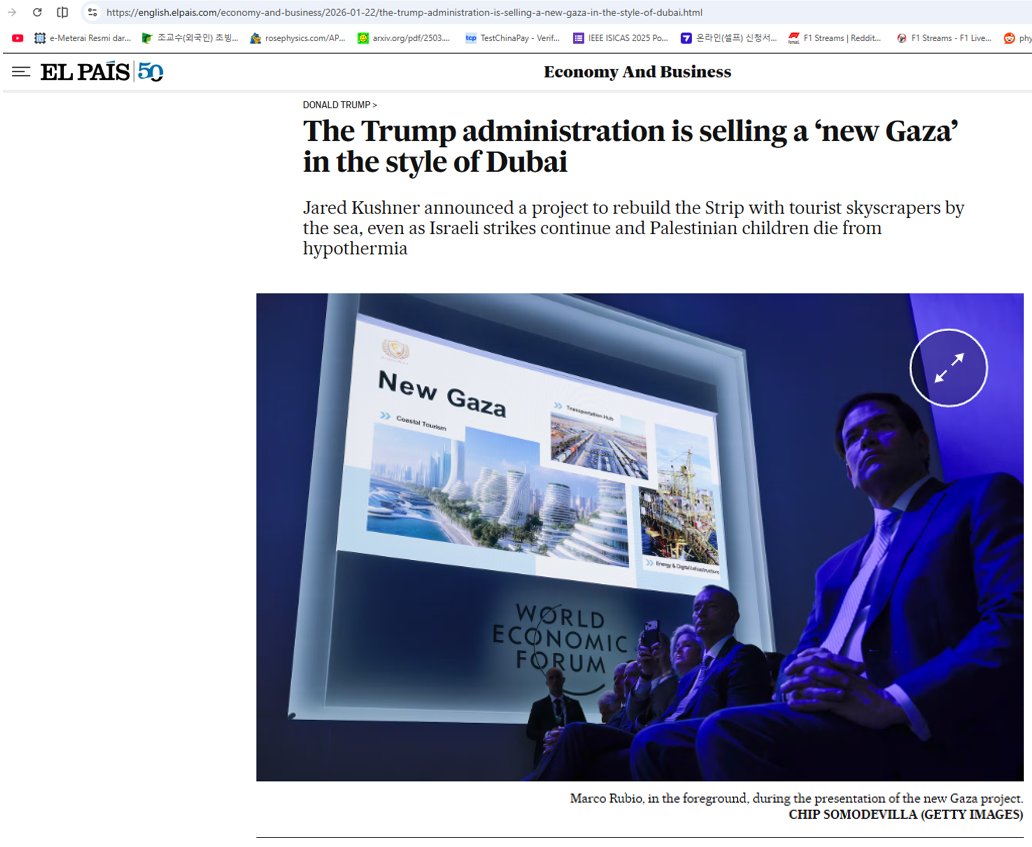Expand the article photo using the arrows icon
This screenshot has height=847, width=1032.
[x=948, y=367]
